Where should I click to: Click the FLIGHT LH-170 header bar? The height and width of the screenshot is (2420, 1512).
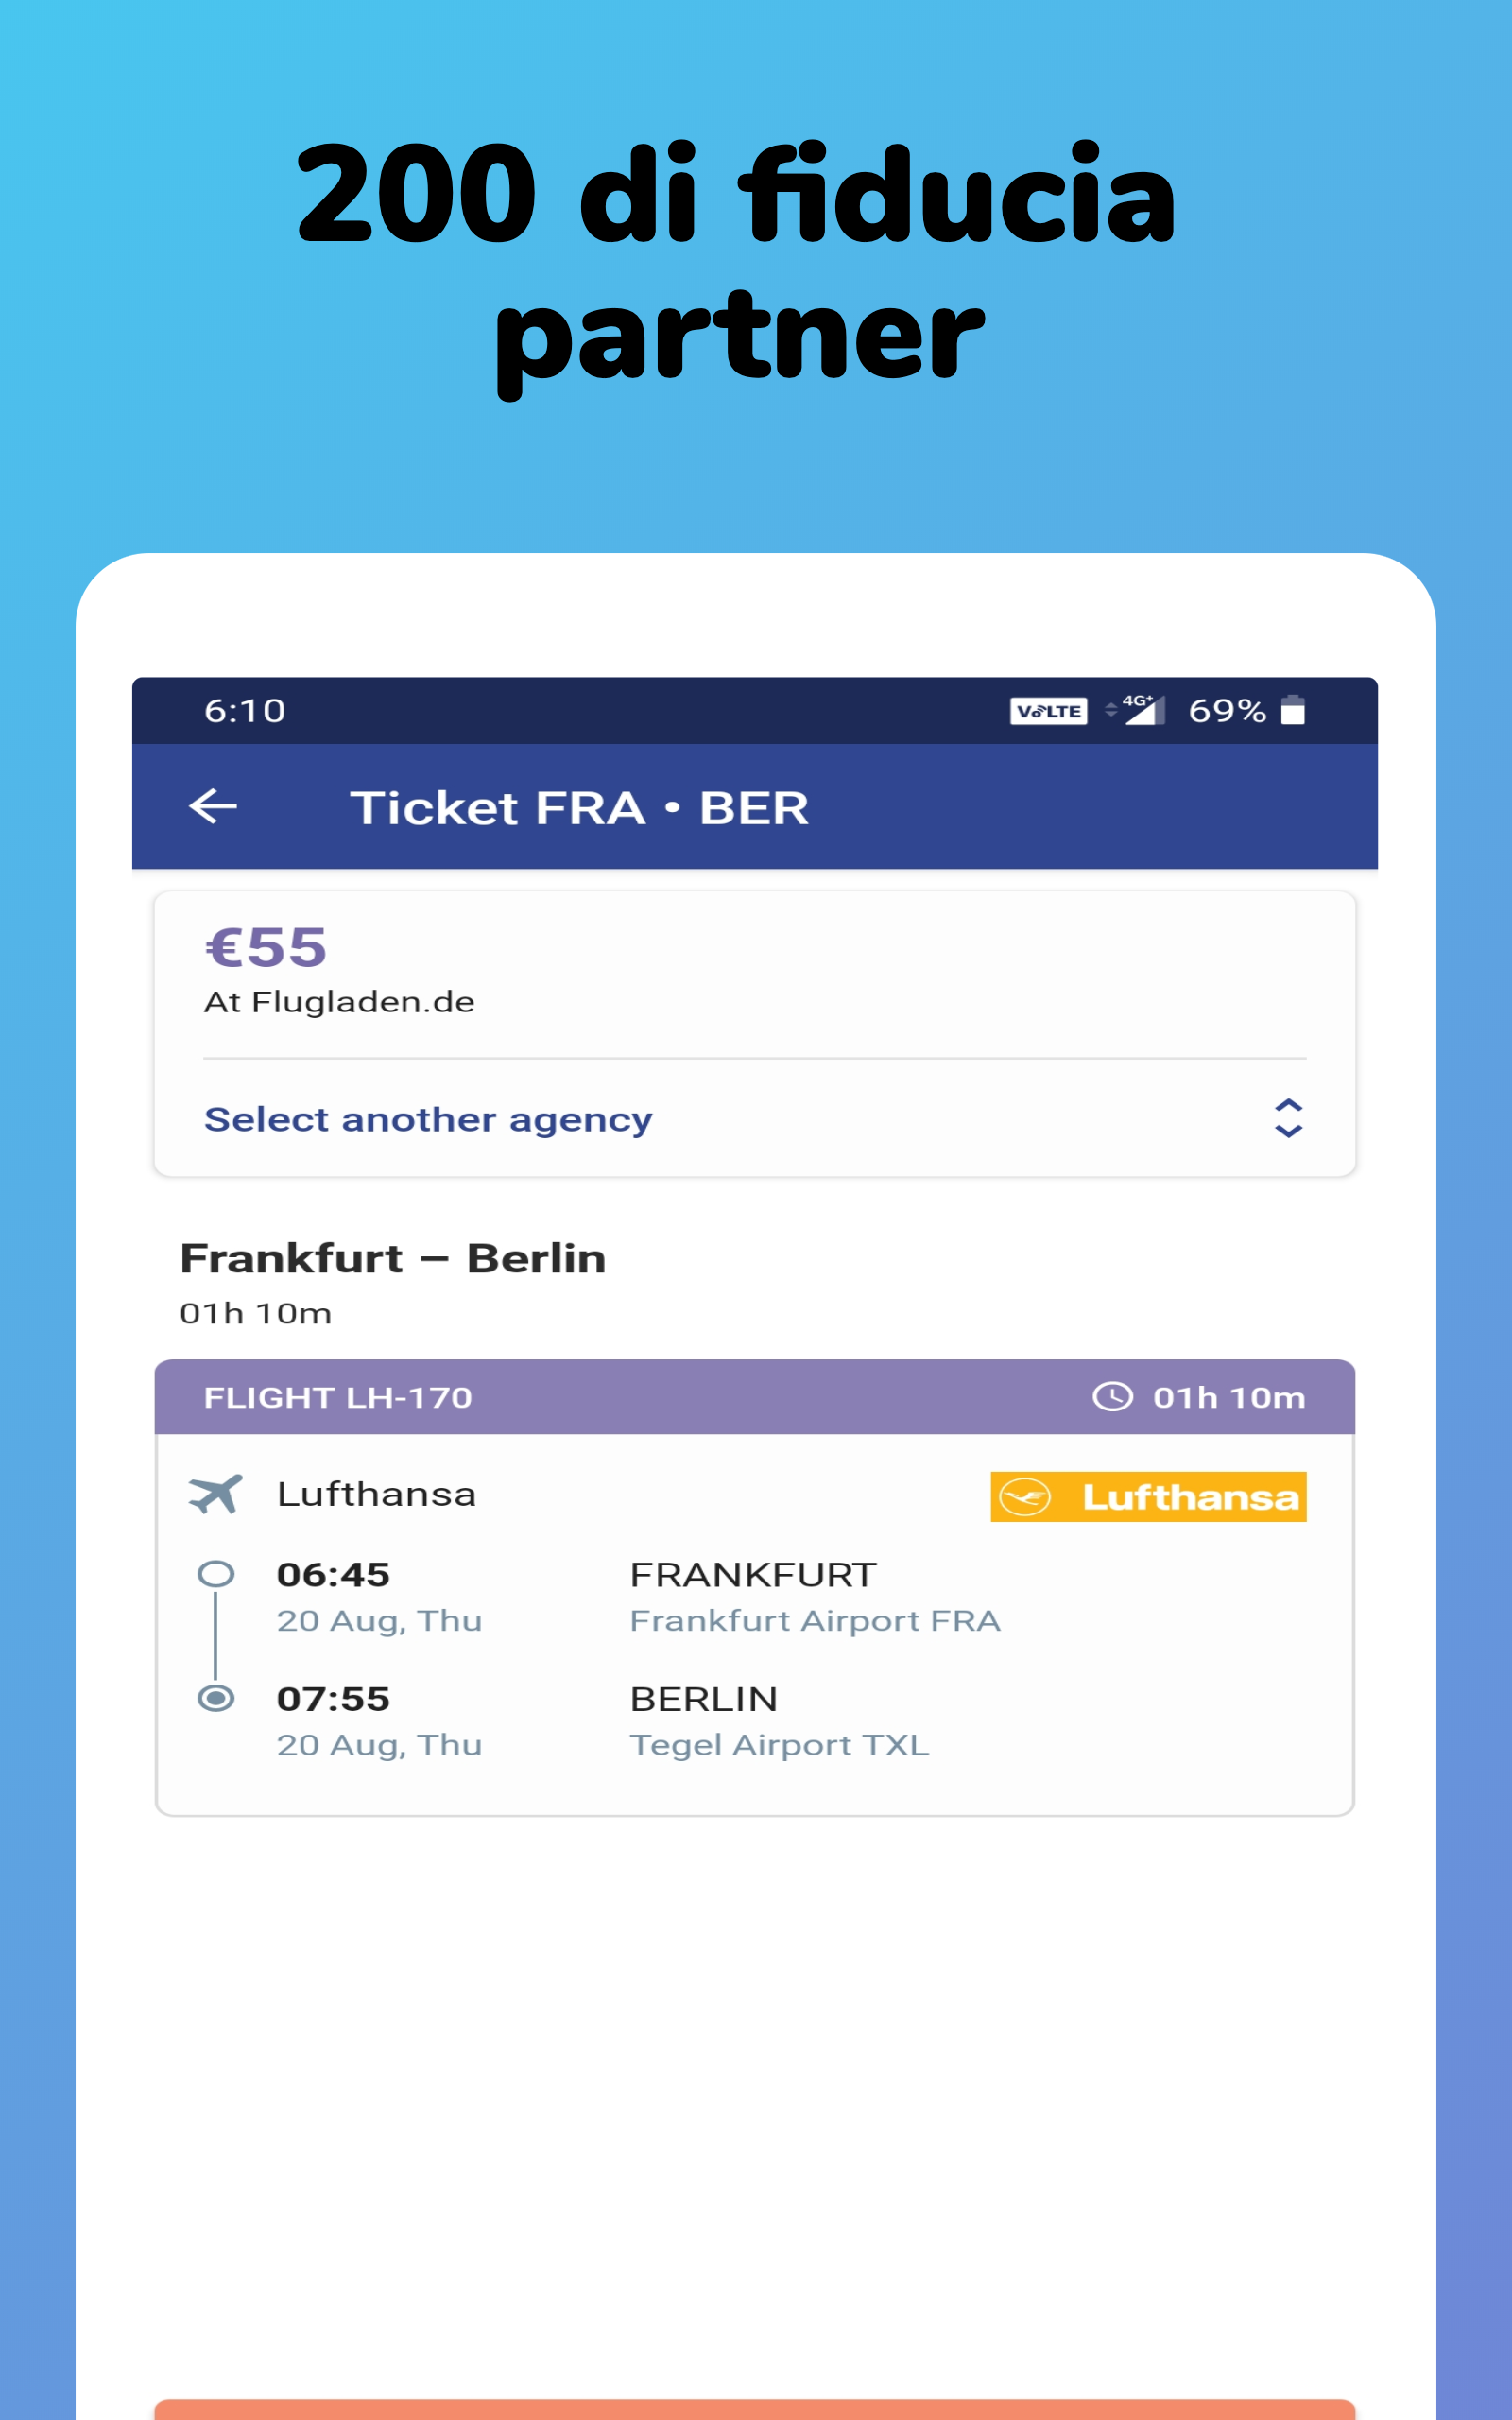click(755, 1397)
